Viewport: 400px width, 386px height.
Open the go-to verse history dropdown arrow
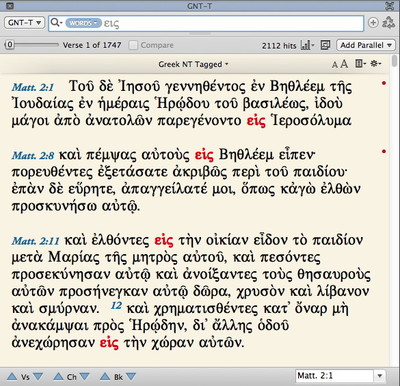click(x=379, y=376)
